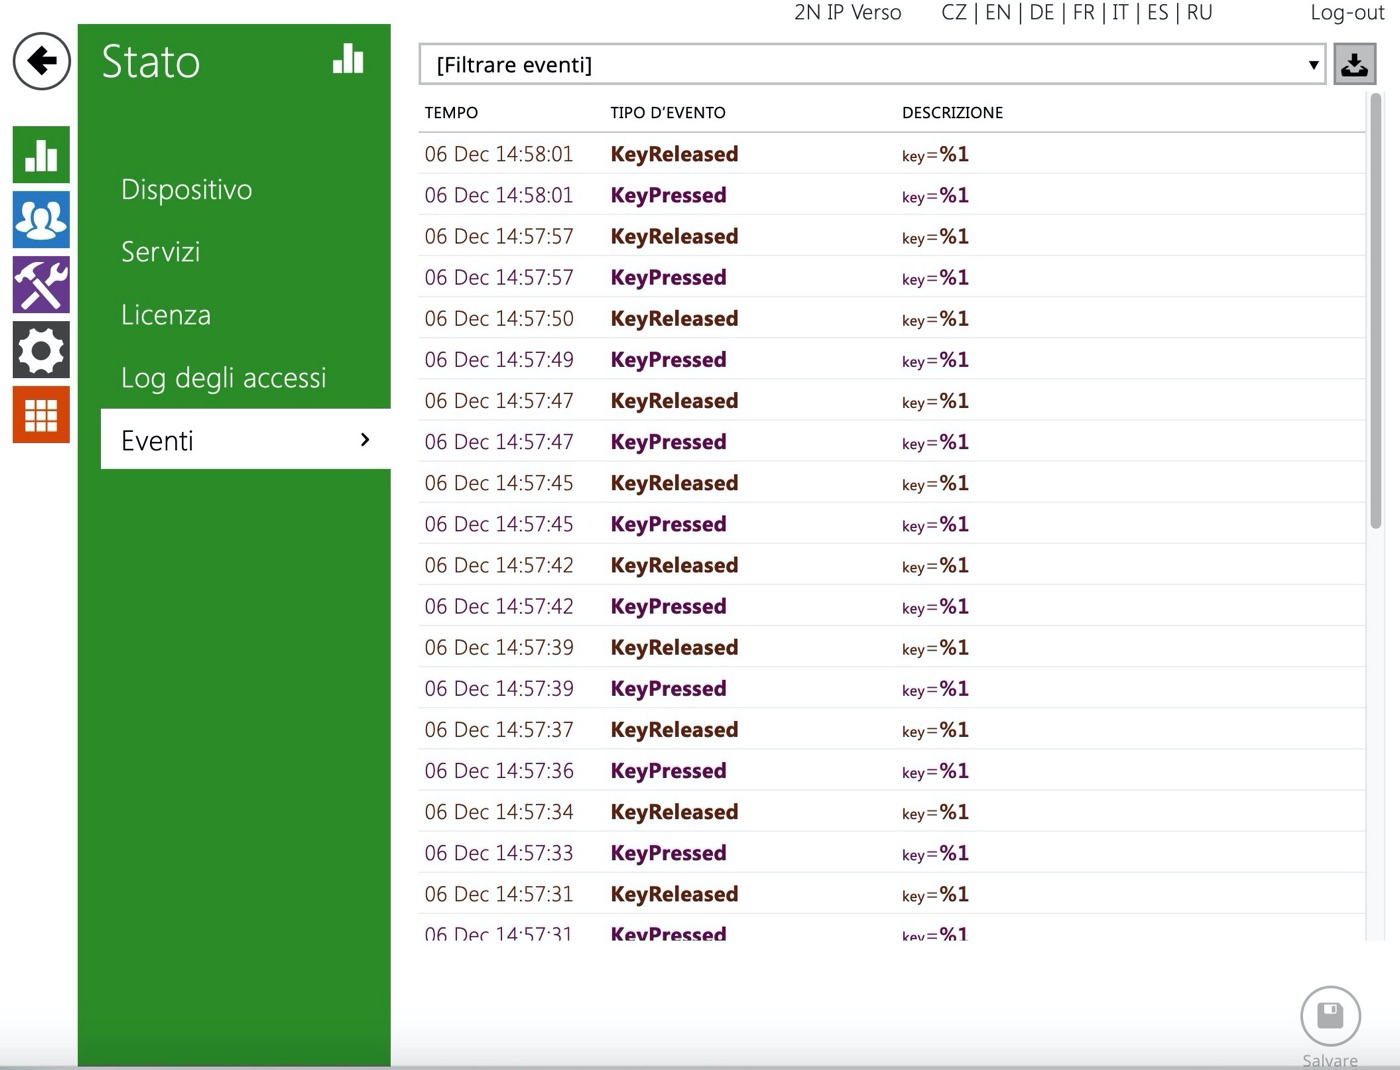This screenshot has height=1070, width=1400.
Task: Switch language to ES
Action: (x=1158, y=13)
